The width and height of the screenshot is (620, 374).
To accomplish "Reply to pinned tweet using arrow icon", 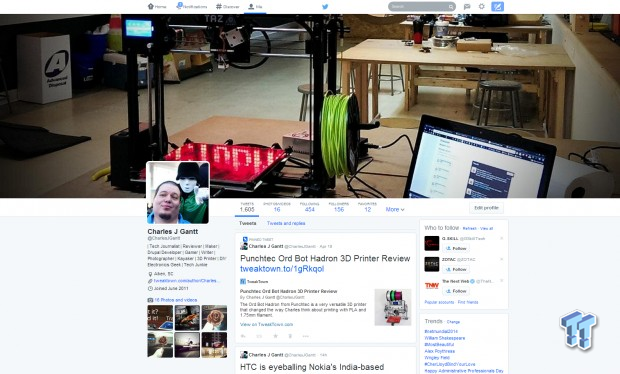I will click(243, 336).
